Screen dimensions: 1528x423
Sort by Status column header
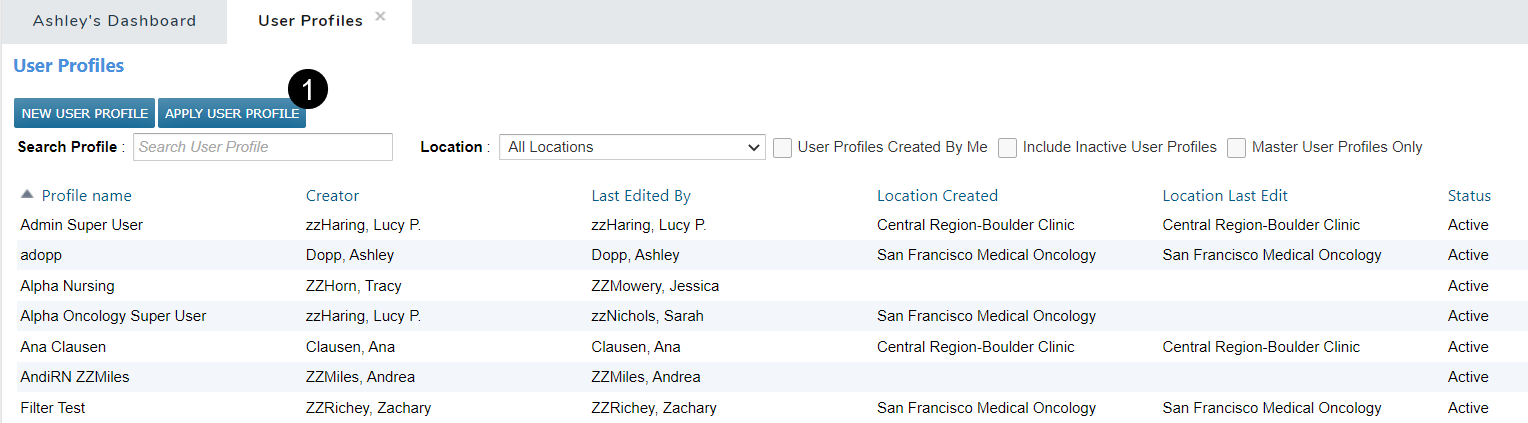click(1469, 196)
